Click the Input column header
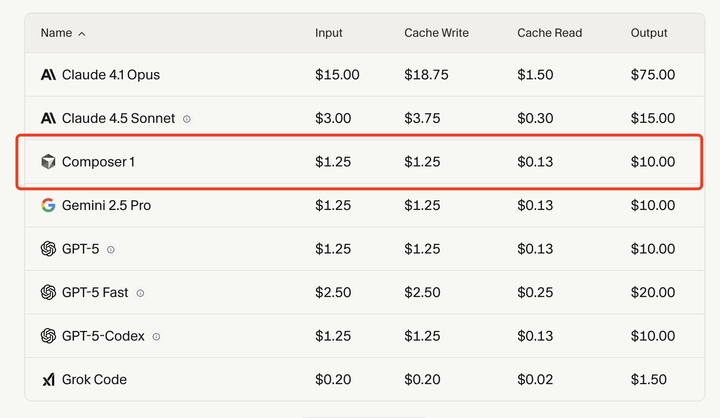The height and width of the screenshot is (418, 720). [x=329, y=33]
